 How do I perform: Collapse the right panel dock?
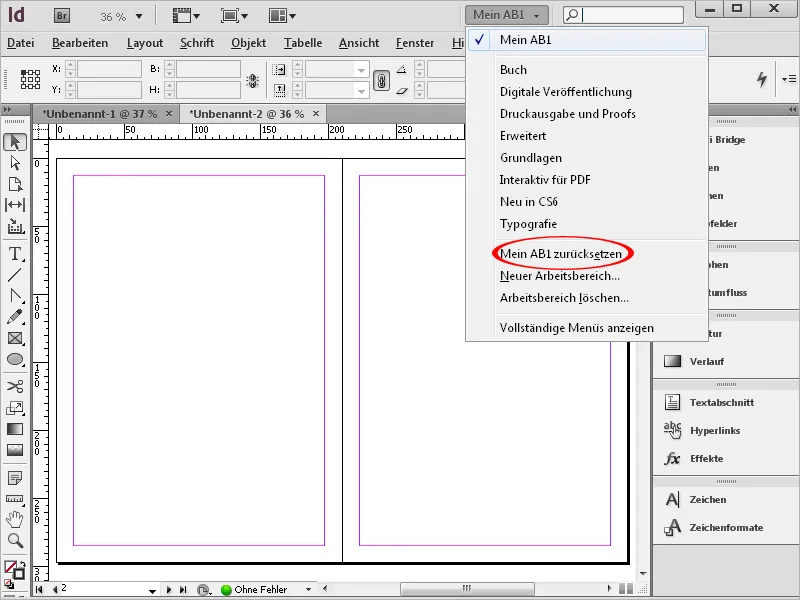tap(792, 109)
